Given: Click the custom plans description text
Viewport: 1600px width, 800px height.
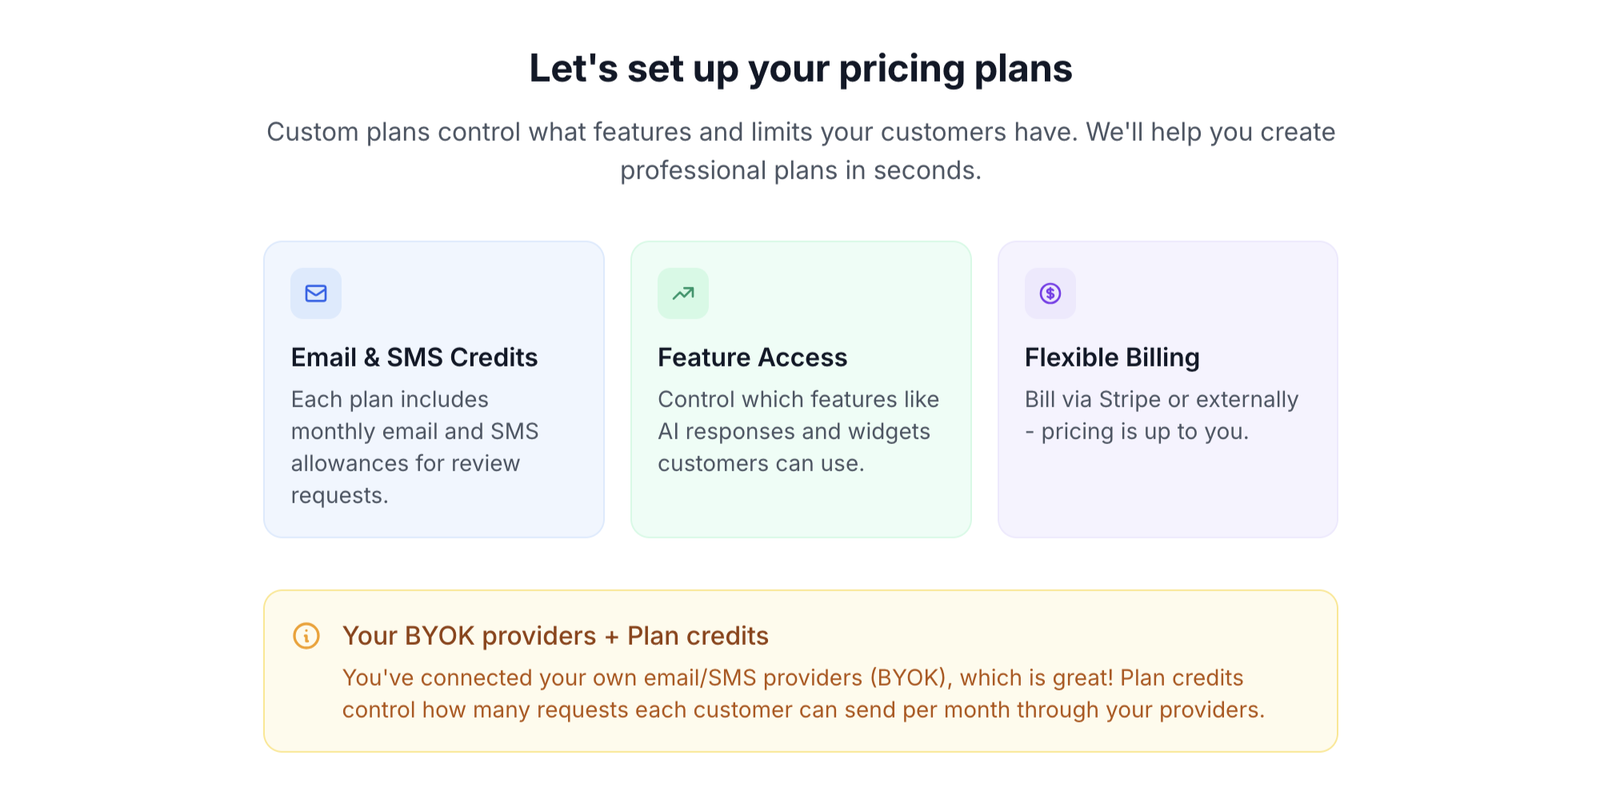Looking at the screenshot, I should pyautogui.click(x=800, y=150).
